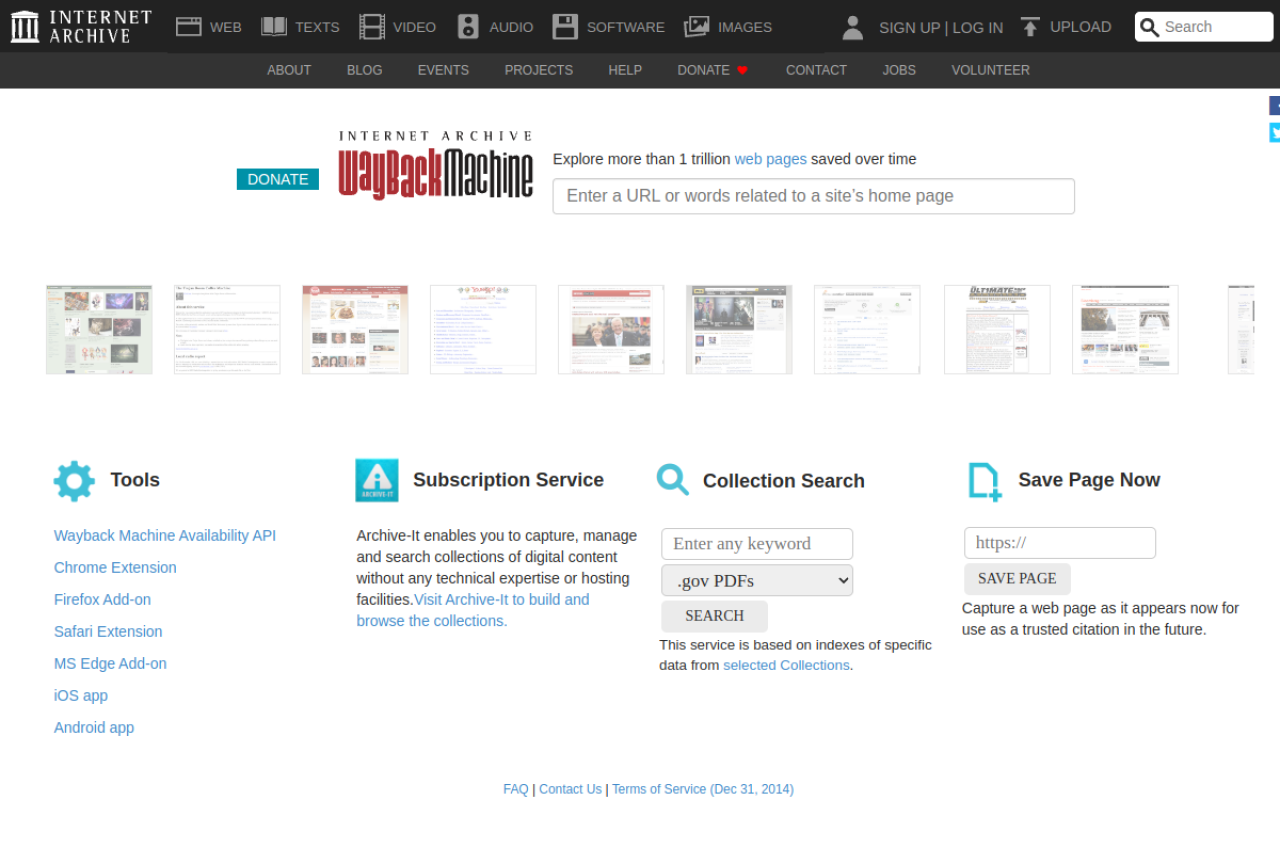Open the Safari Extension link

[x=108, y=632]
